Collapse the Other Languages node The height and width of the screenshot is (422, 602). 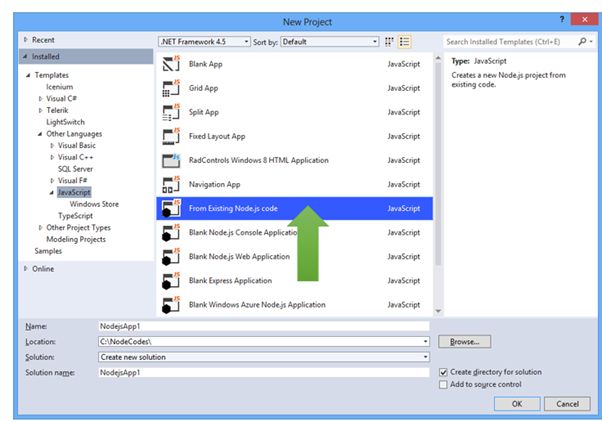[40, 134]
